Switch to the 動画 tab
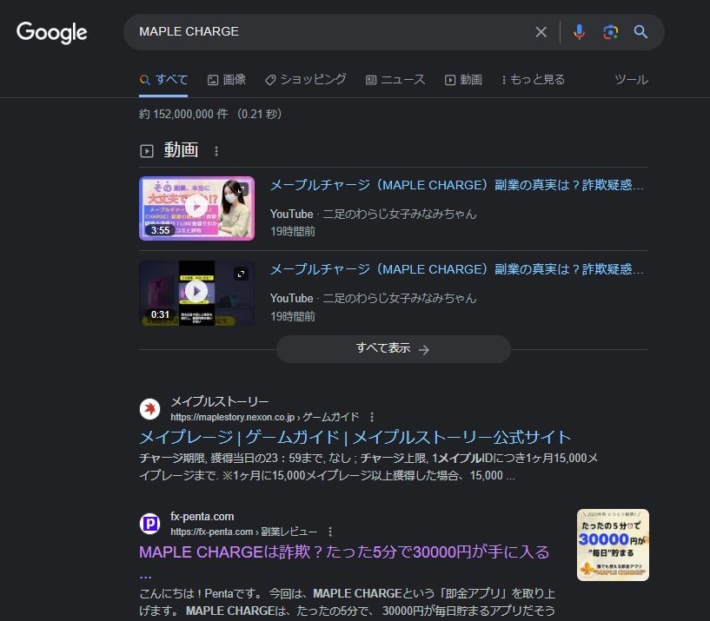The image size is (710, 621). [463, 80]
